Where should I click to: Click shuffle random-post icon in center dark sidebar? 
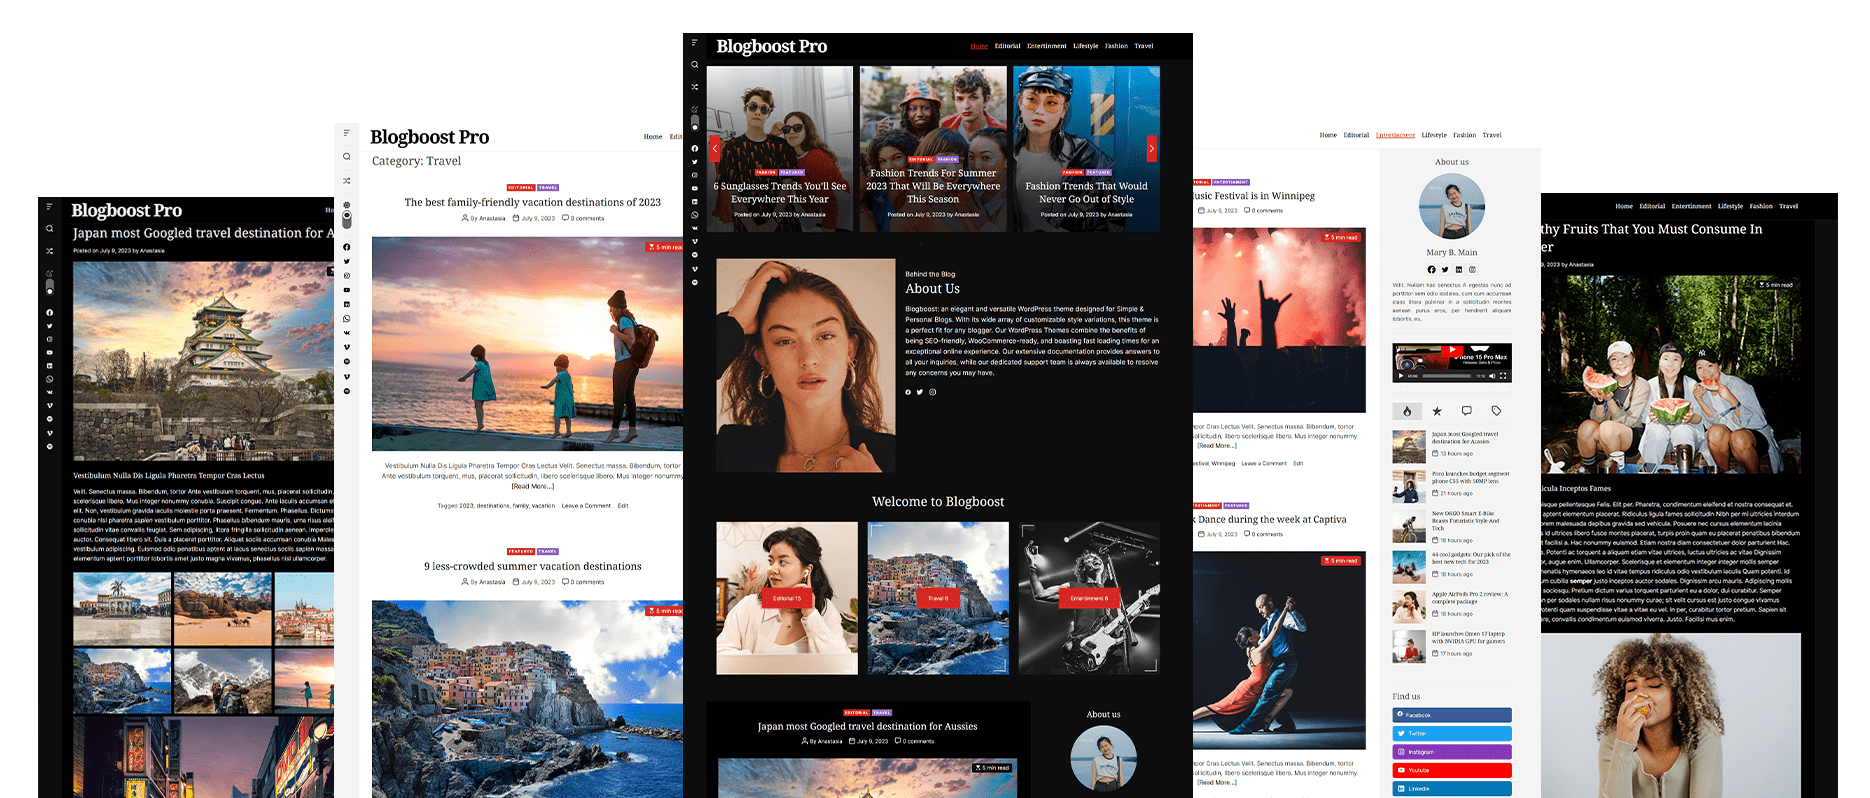(x=694, y=87)
